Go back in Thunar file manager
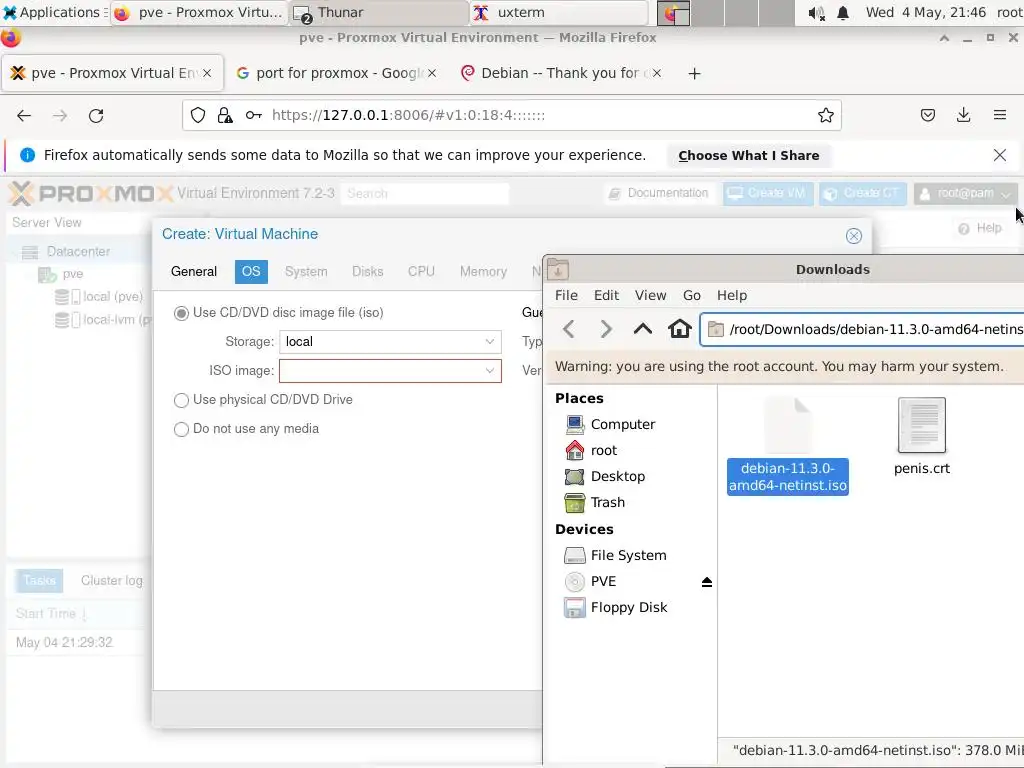Image resolution: width=1024 pixels, height=768 pixels. click(x=569, y=328)
